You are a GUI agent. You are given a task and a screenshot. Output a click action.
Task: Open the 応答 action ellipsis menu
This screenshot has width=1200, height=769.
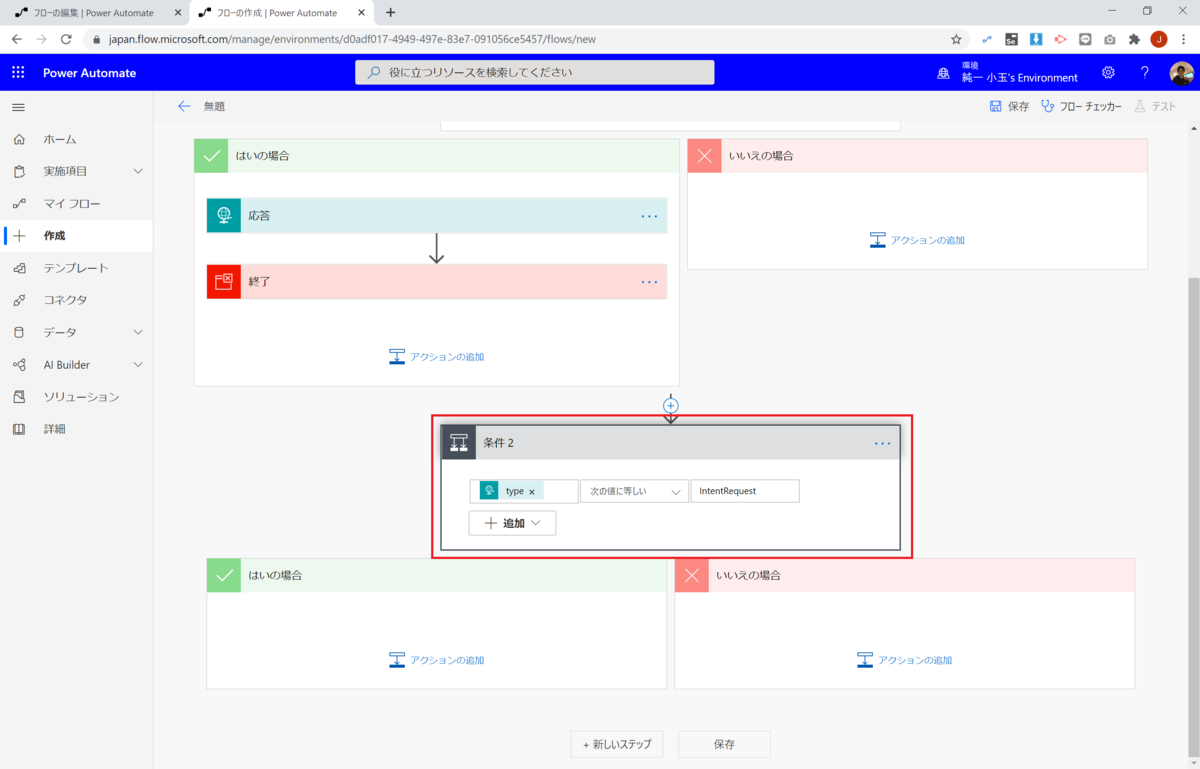(650, 216)
